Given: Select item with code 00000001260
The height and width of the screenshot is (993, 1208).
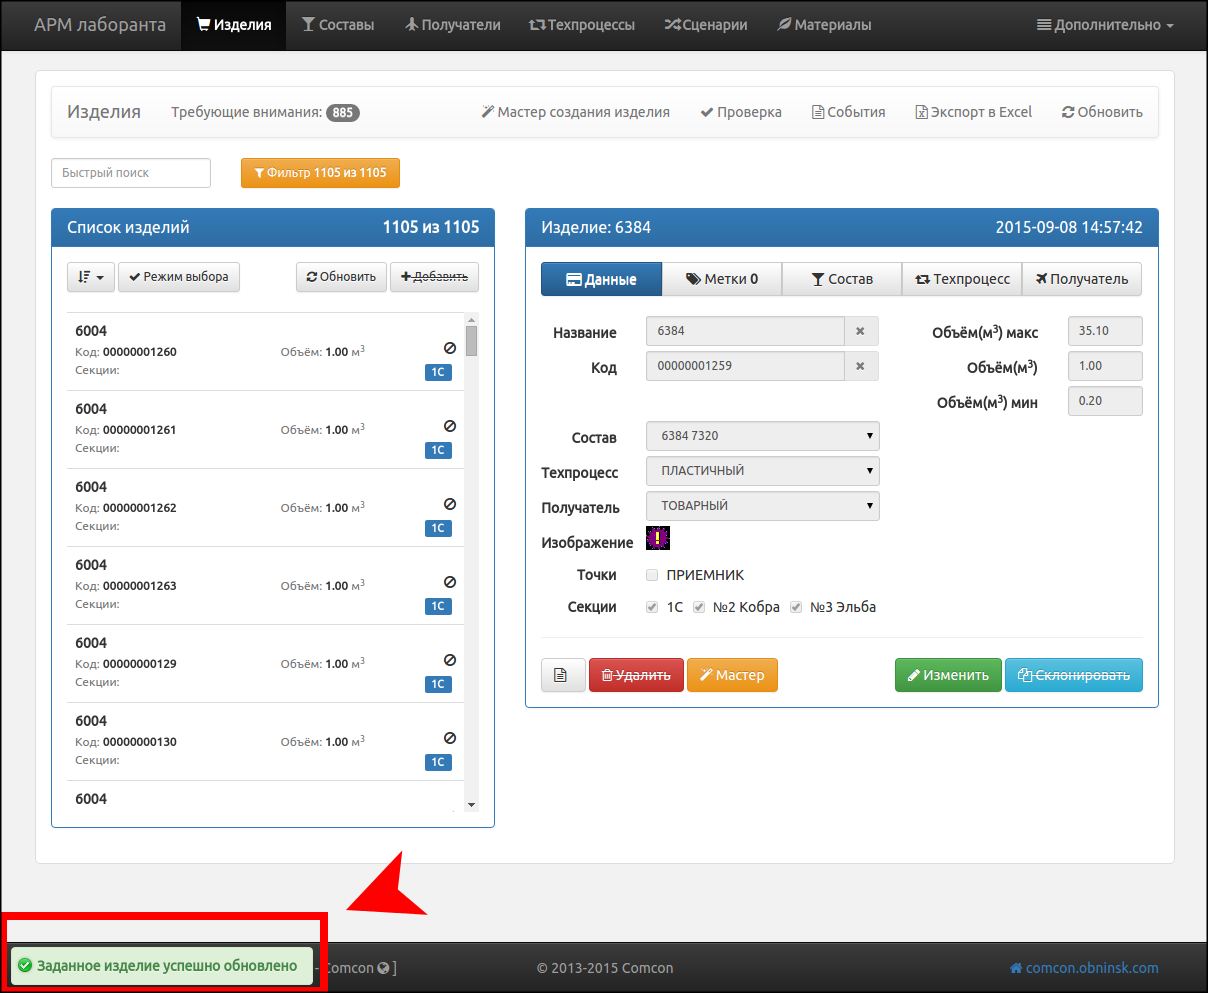Looking at the screenshot, I should [x=265, y=351].
